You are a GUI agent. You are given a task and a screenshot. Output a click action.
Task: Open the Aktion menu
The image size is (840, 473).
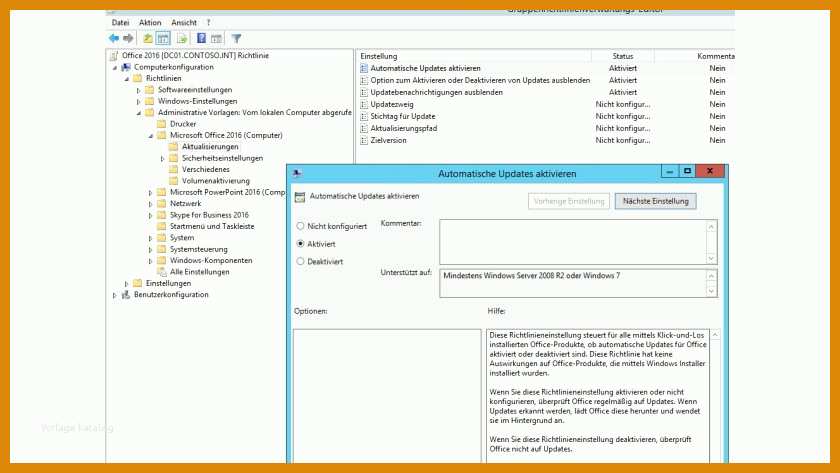150,22
